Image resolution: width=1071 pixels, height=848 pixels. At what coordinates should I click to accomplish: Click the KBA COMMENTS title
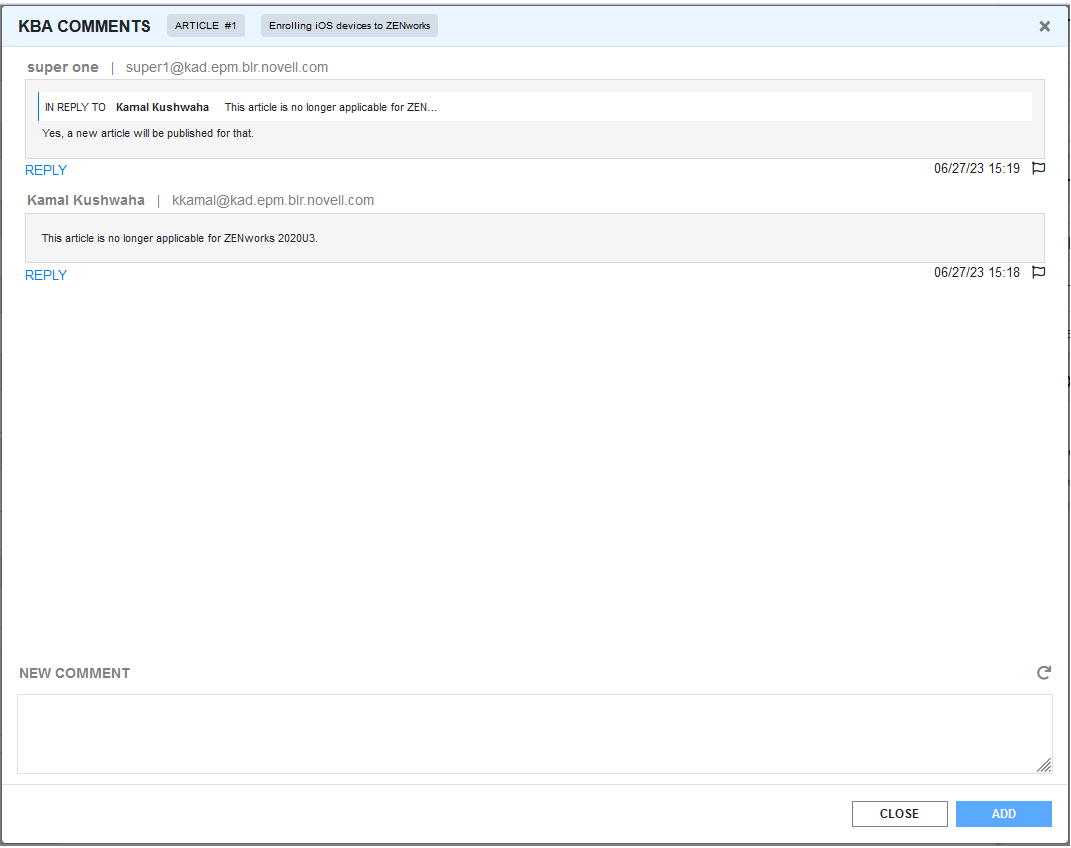[x=84, y=26]
